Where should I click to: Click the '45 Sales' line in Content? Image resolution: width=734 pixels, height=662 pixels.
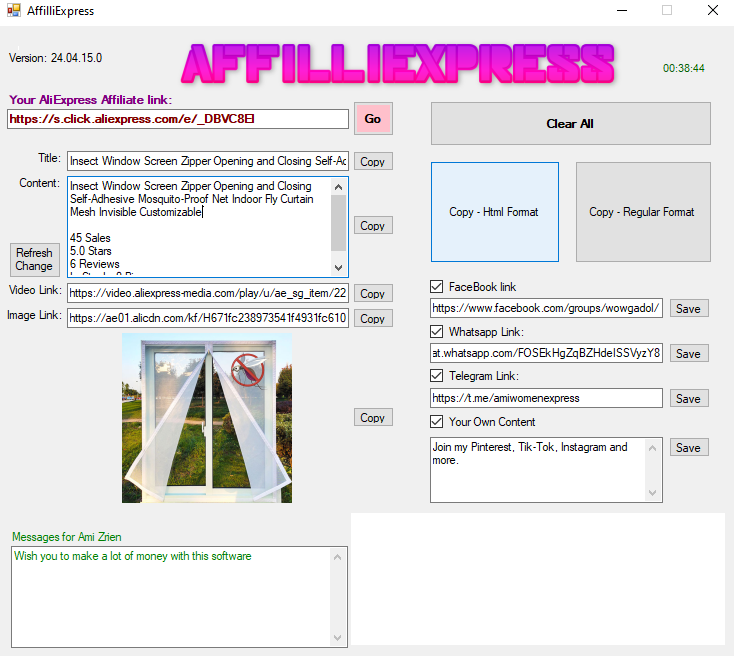90,238
